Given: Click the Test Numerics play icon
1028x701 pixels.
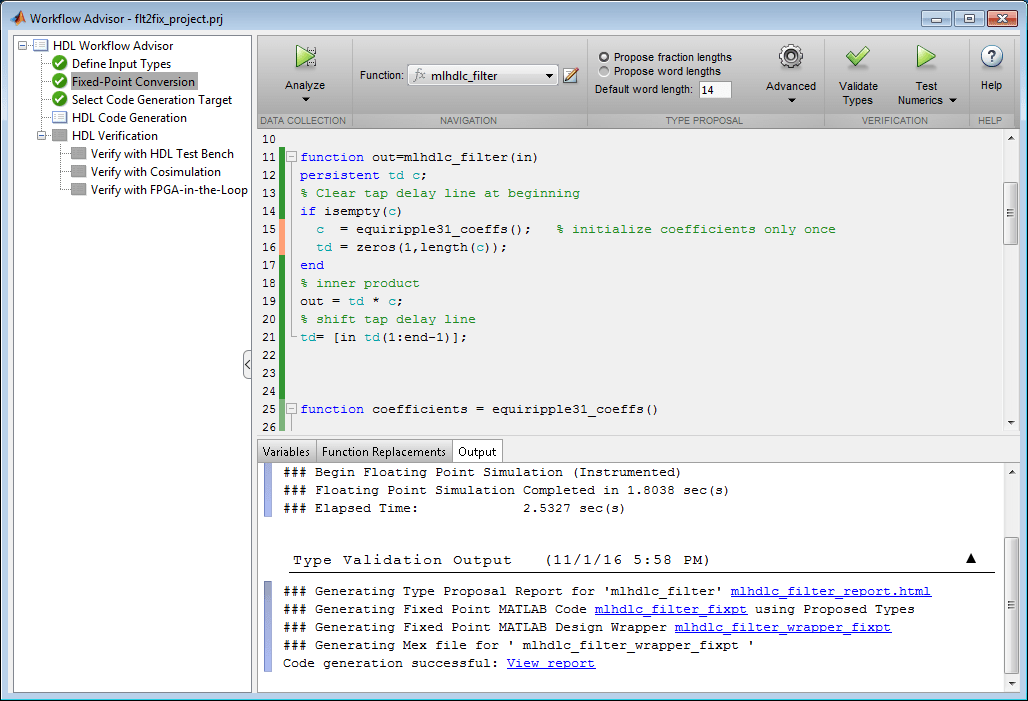Looking at the screenshot, I should coord(926,57).
